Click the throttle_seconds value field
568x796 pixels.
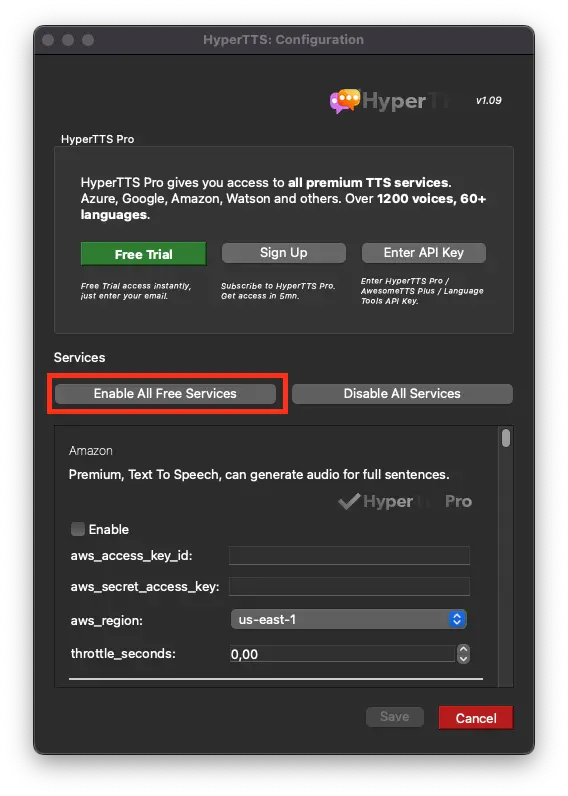[x=342, y=654]
